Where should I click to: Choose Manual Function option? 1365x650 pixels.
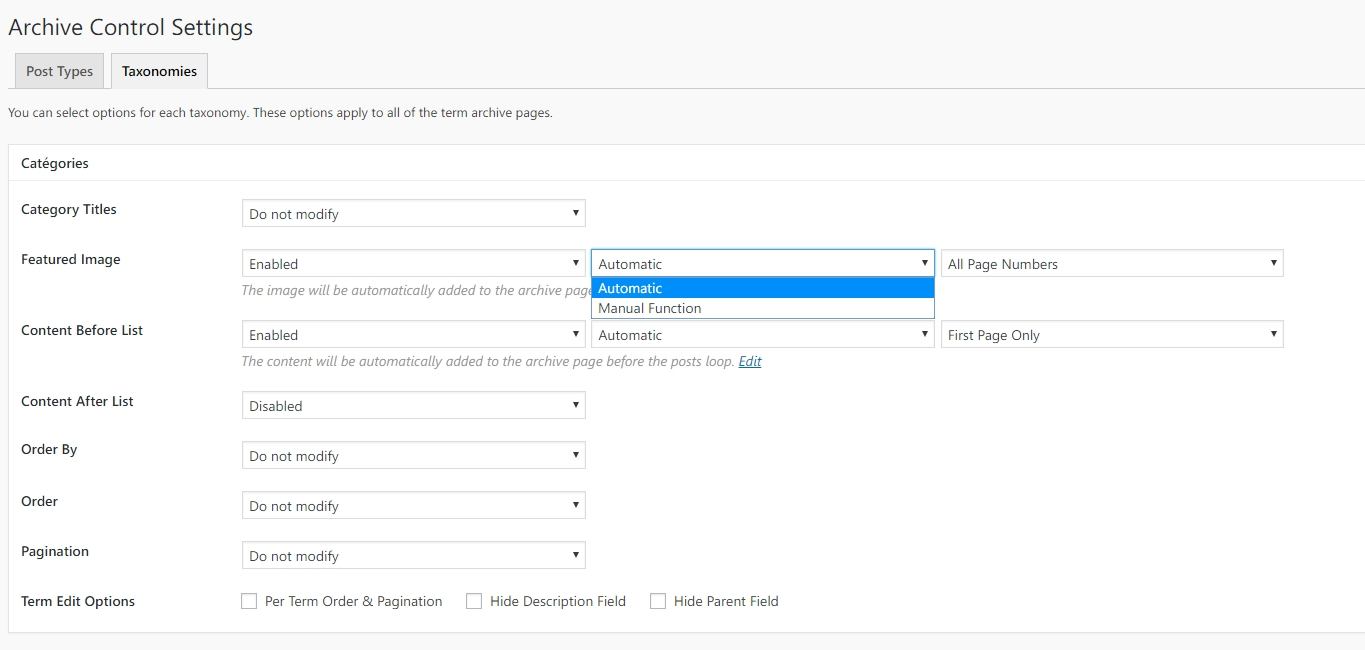(x=762, y=308)
